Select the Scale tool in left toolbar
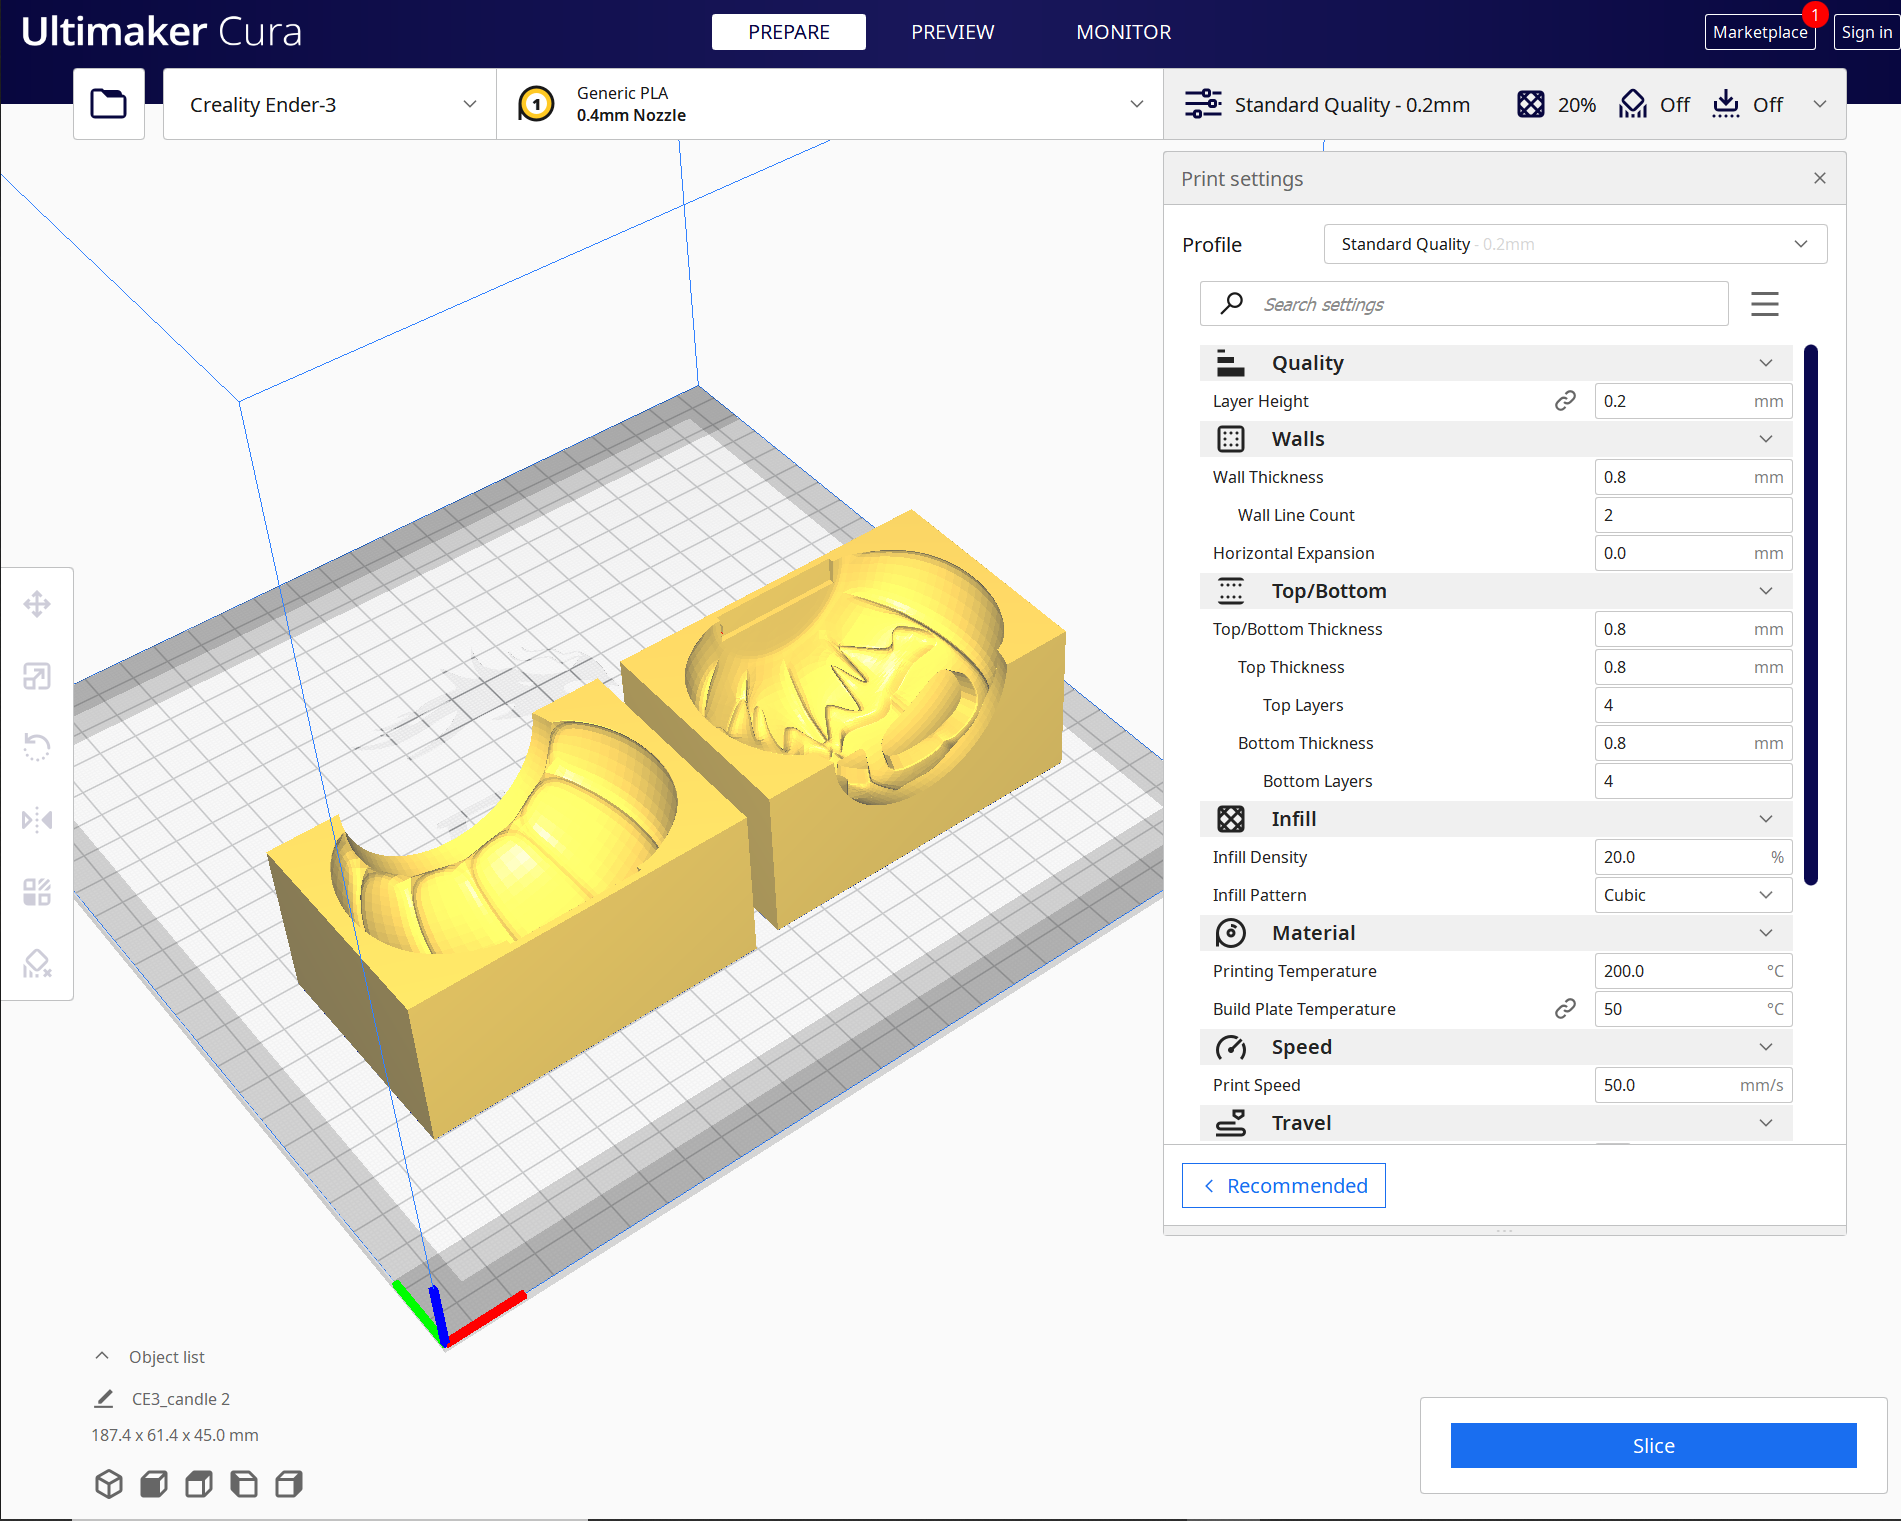The height and width of the screenshot is (1521, 1901). (37, 676)
